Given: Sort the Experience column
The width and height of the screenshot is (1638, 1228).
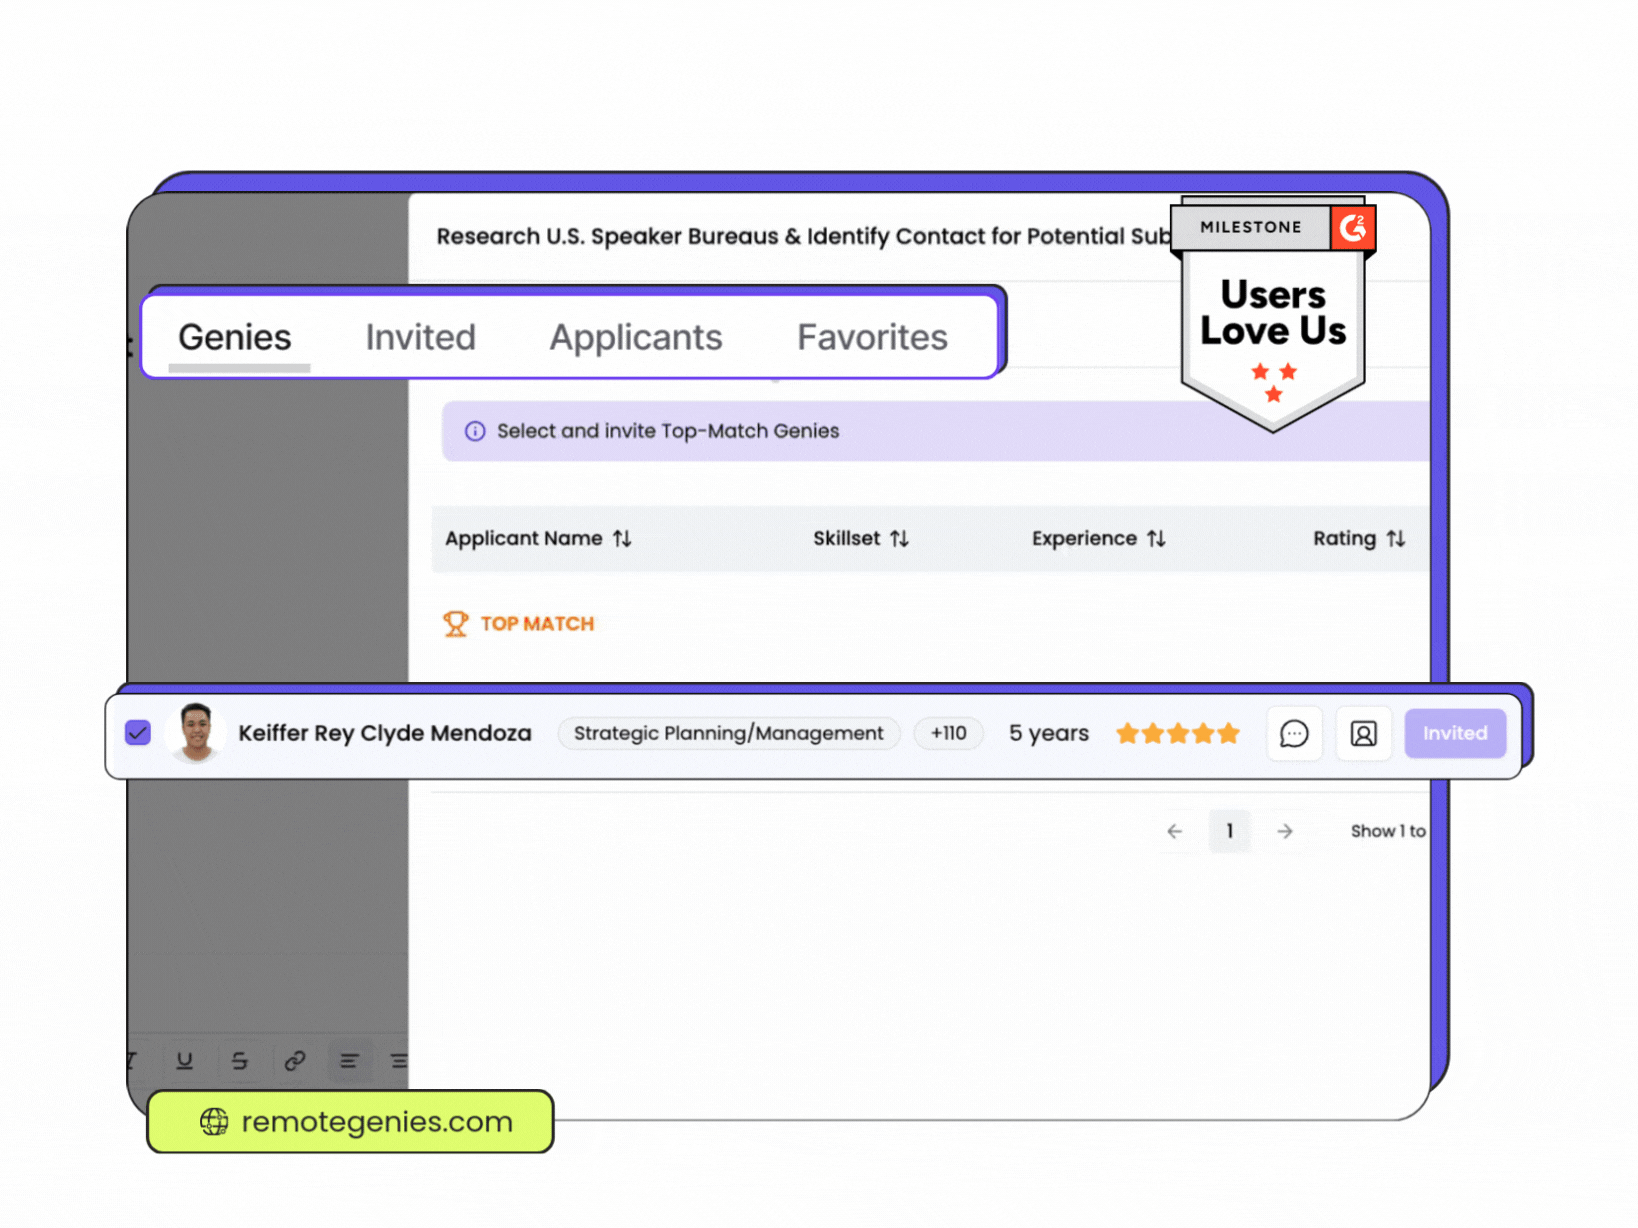Looking at the screenshot, I should (x=1156, y=538).
